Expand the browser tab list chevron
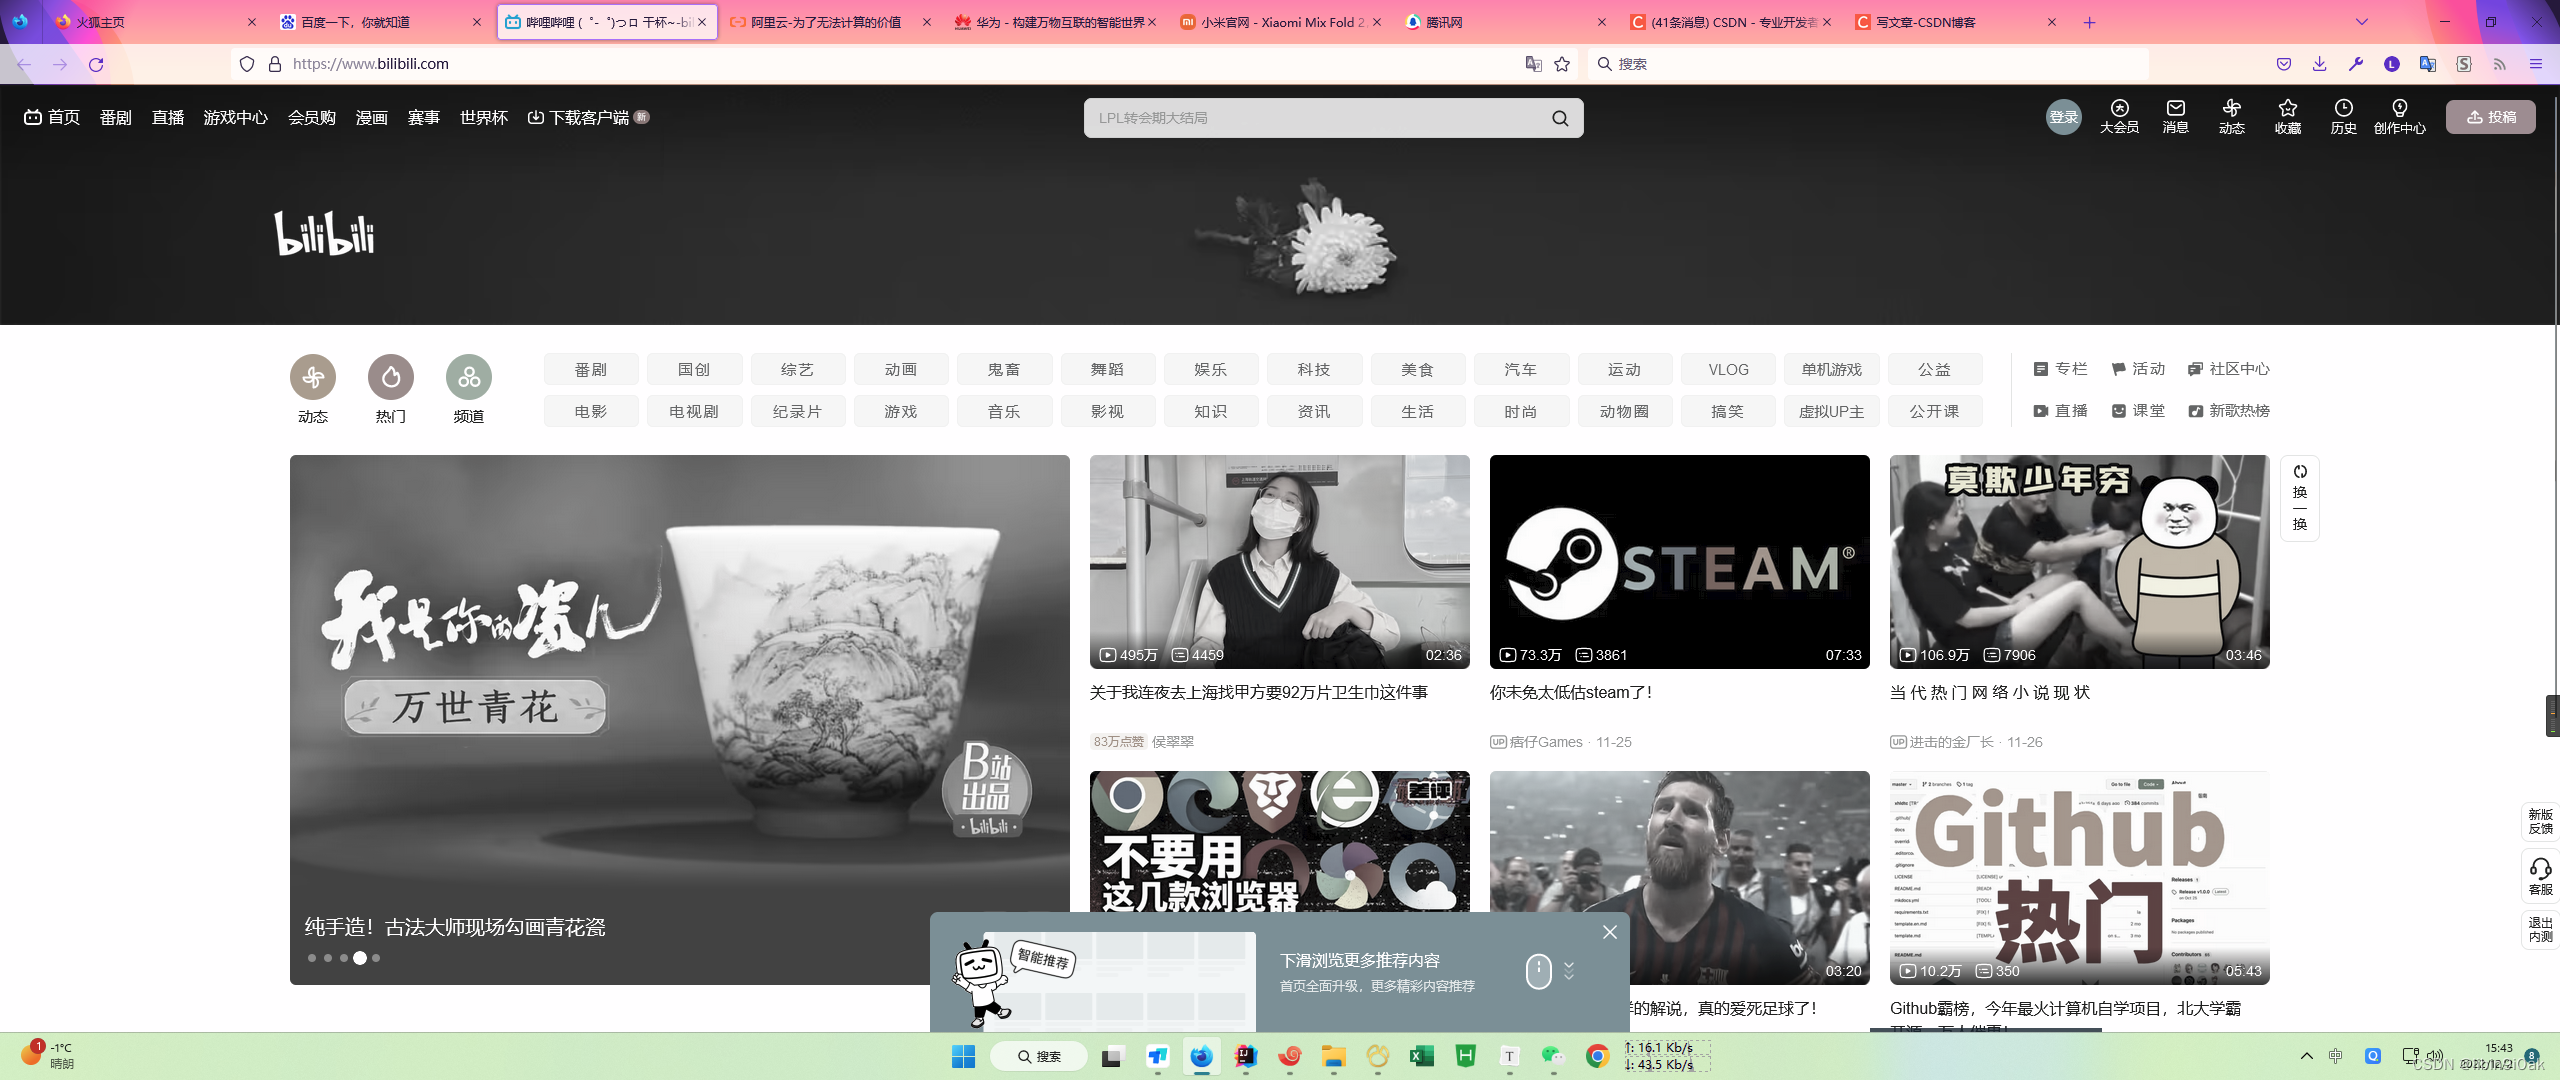 tap(2362, 22)
